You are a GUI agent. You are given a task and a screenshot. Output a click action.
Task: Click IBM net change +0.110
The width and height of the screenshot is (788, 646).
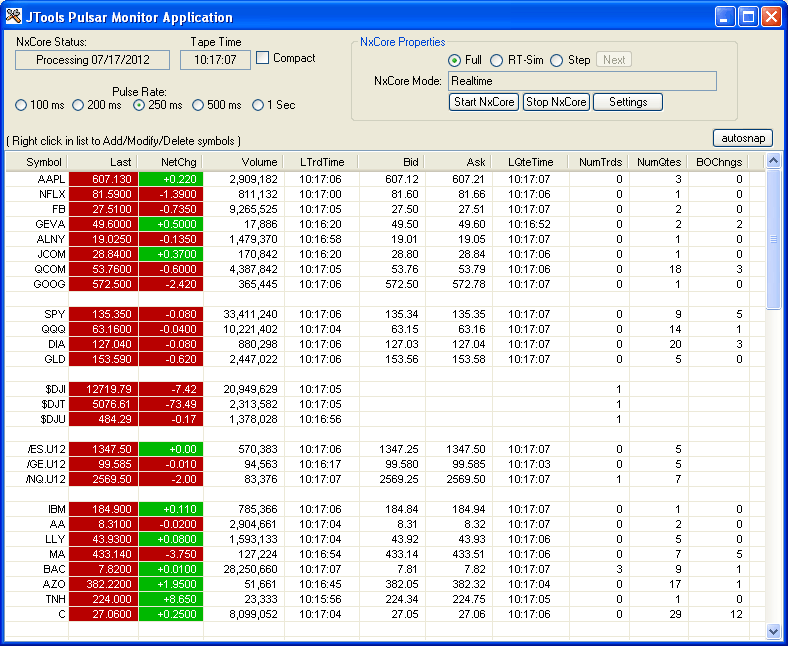(171, 509)
